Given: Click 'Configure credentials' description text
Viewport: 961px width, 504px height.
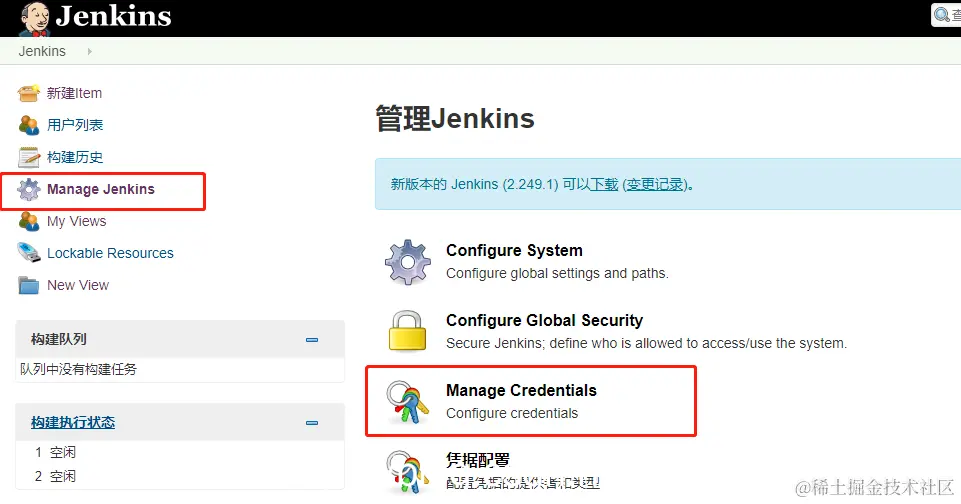Looking at the screenshot, I should click(512, 413).
